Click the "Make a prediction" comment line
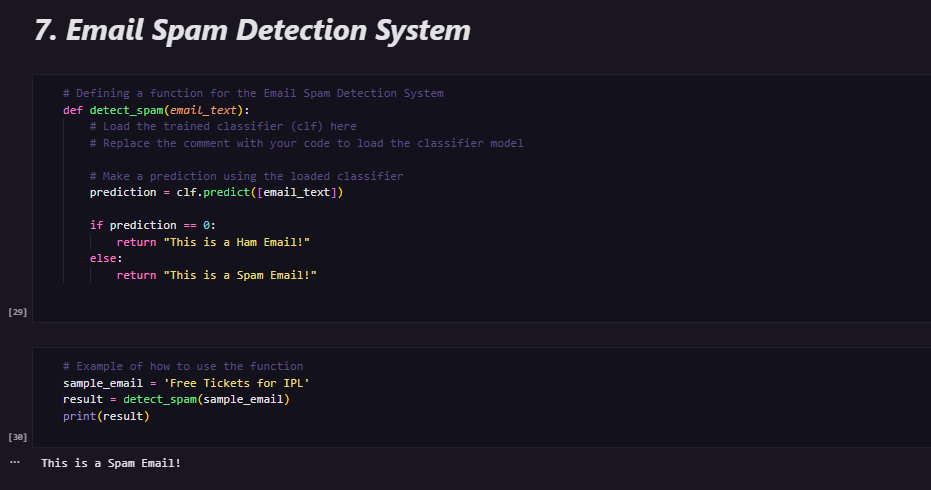The height and width of the screenshot is (490, 931). pyautogui.click(x=246, y=176)
